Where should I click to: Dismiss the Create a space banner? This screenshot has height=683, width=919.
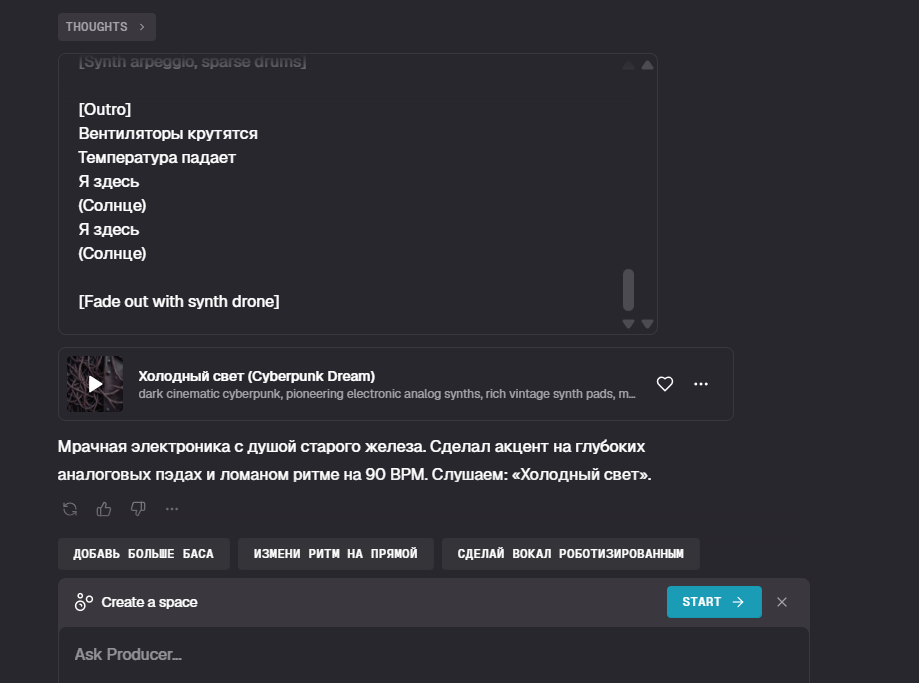tap(782, 602)
